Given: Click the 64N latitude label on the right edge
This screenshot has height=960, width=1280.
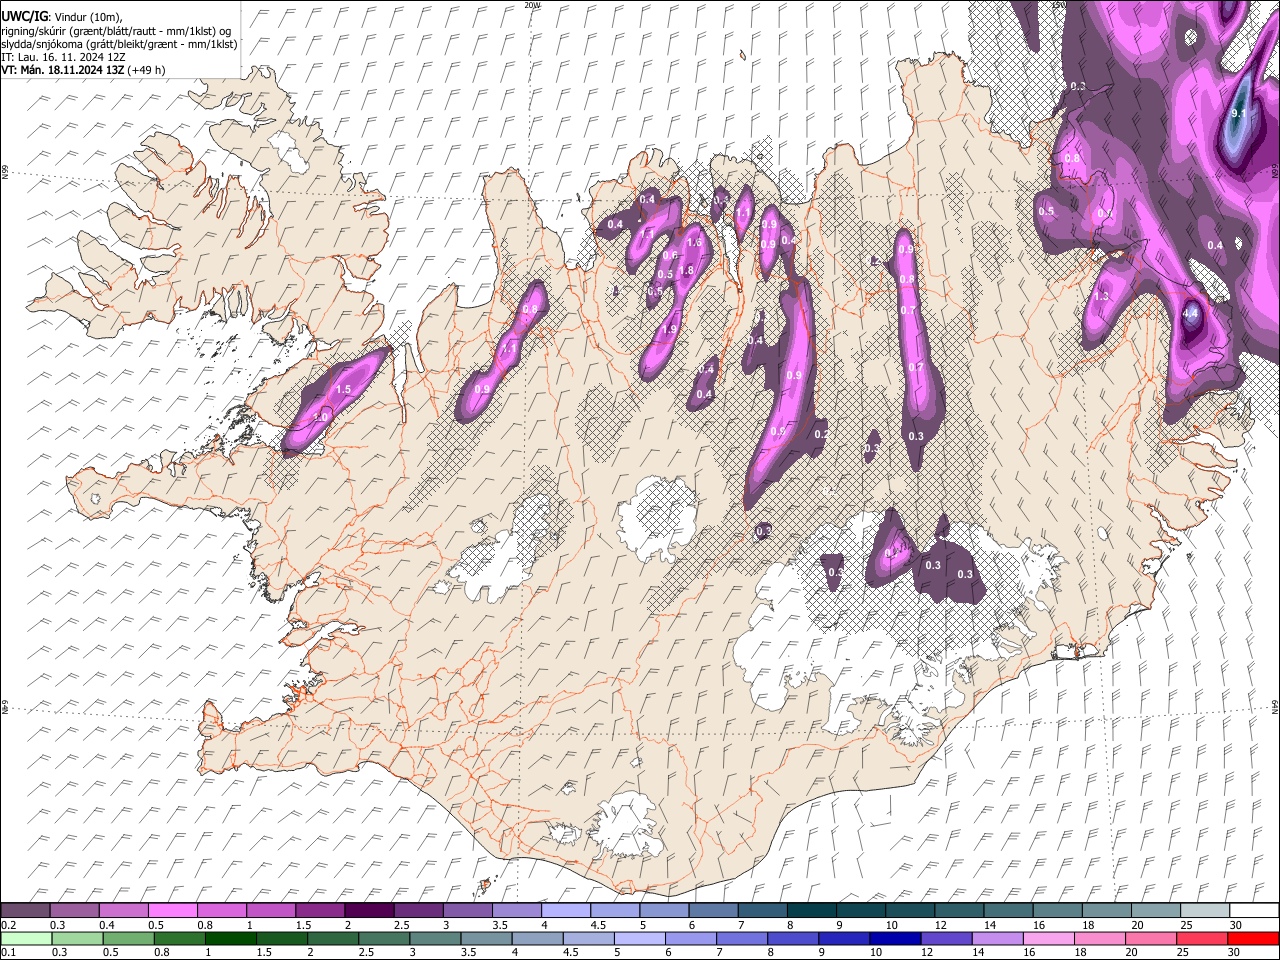Looking at the screenshot, I should point(1275,706).
